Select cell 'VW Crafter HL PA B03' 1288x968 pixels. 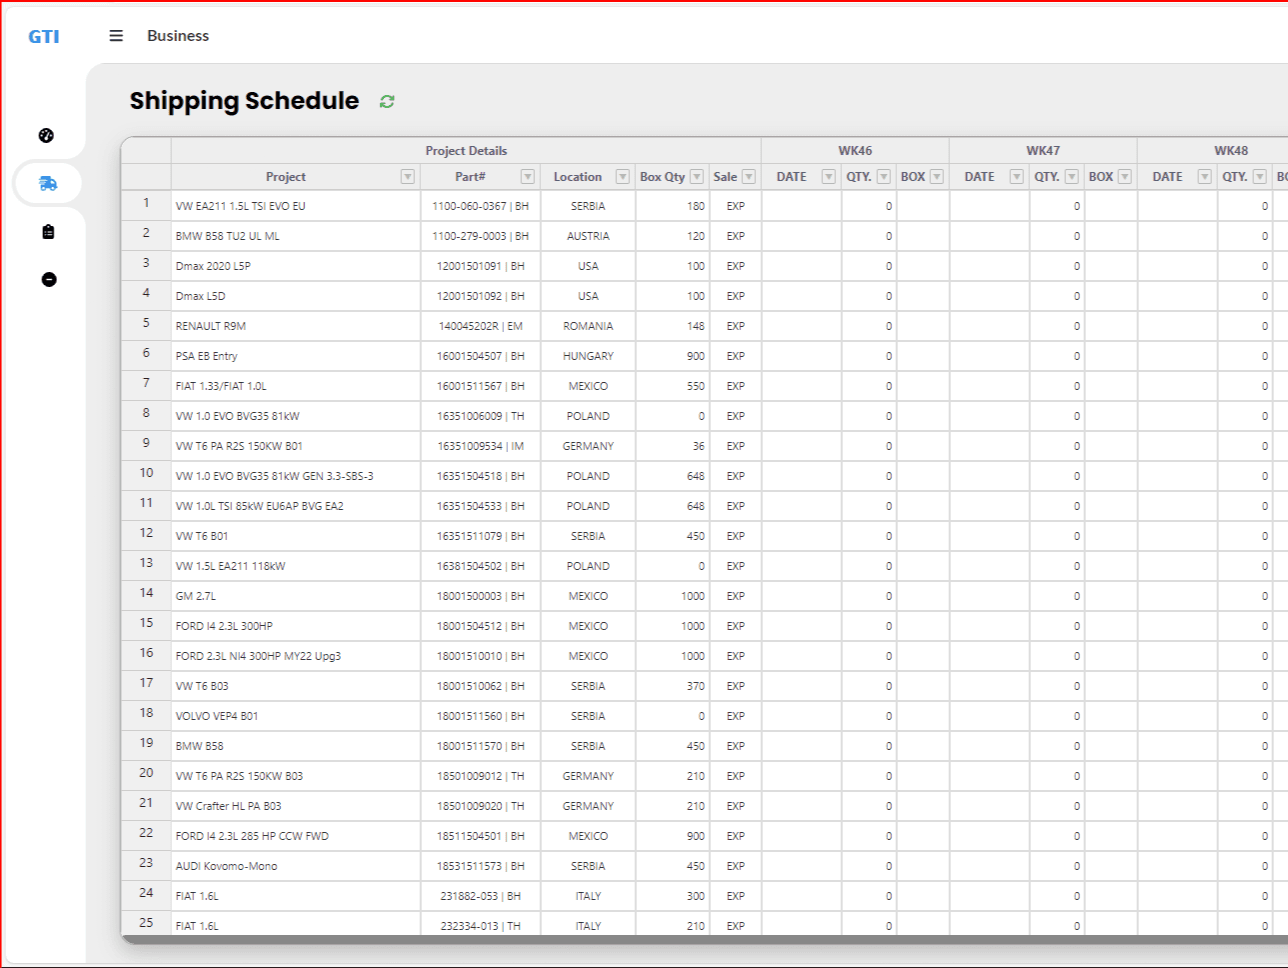coord(296,806)
